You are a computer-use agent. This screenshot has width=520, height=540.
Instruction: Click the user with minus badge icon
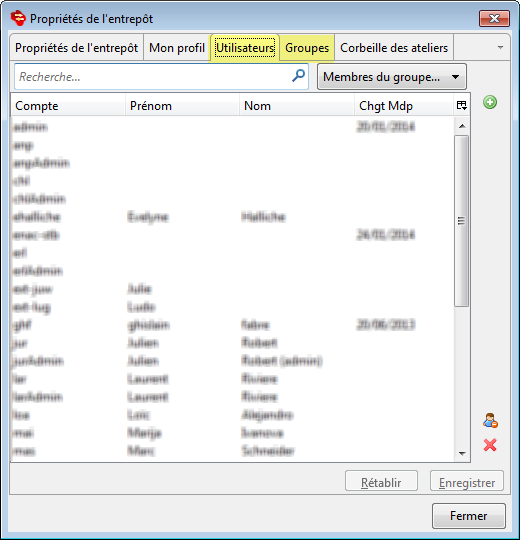tap(490, 420)
